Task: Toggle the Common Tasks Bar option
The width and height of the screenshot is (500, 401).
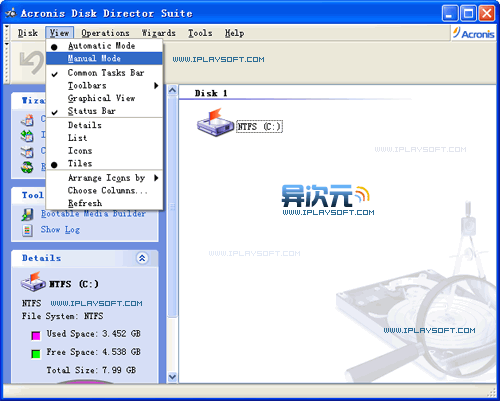Action: click(x=104, y=73)
